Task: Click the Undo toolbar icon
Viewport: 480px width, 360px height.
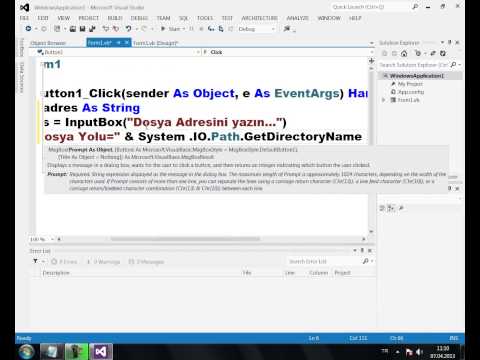Action: (128, 29)
